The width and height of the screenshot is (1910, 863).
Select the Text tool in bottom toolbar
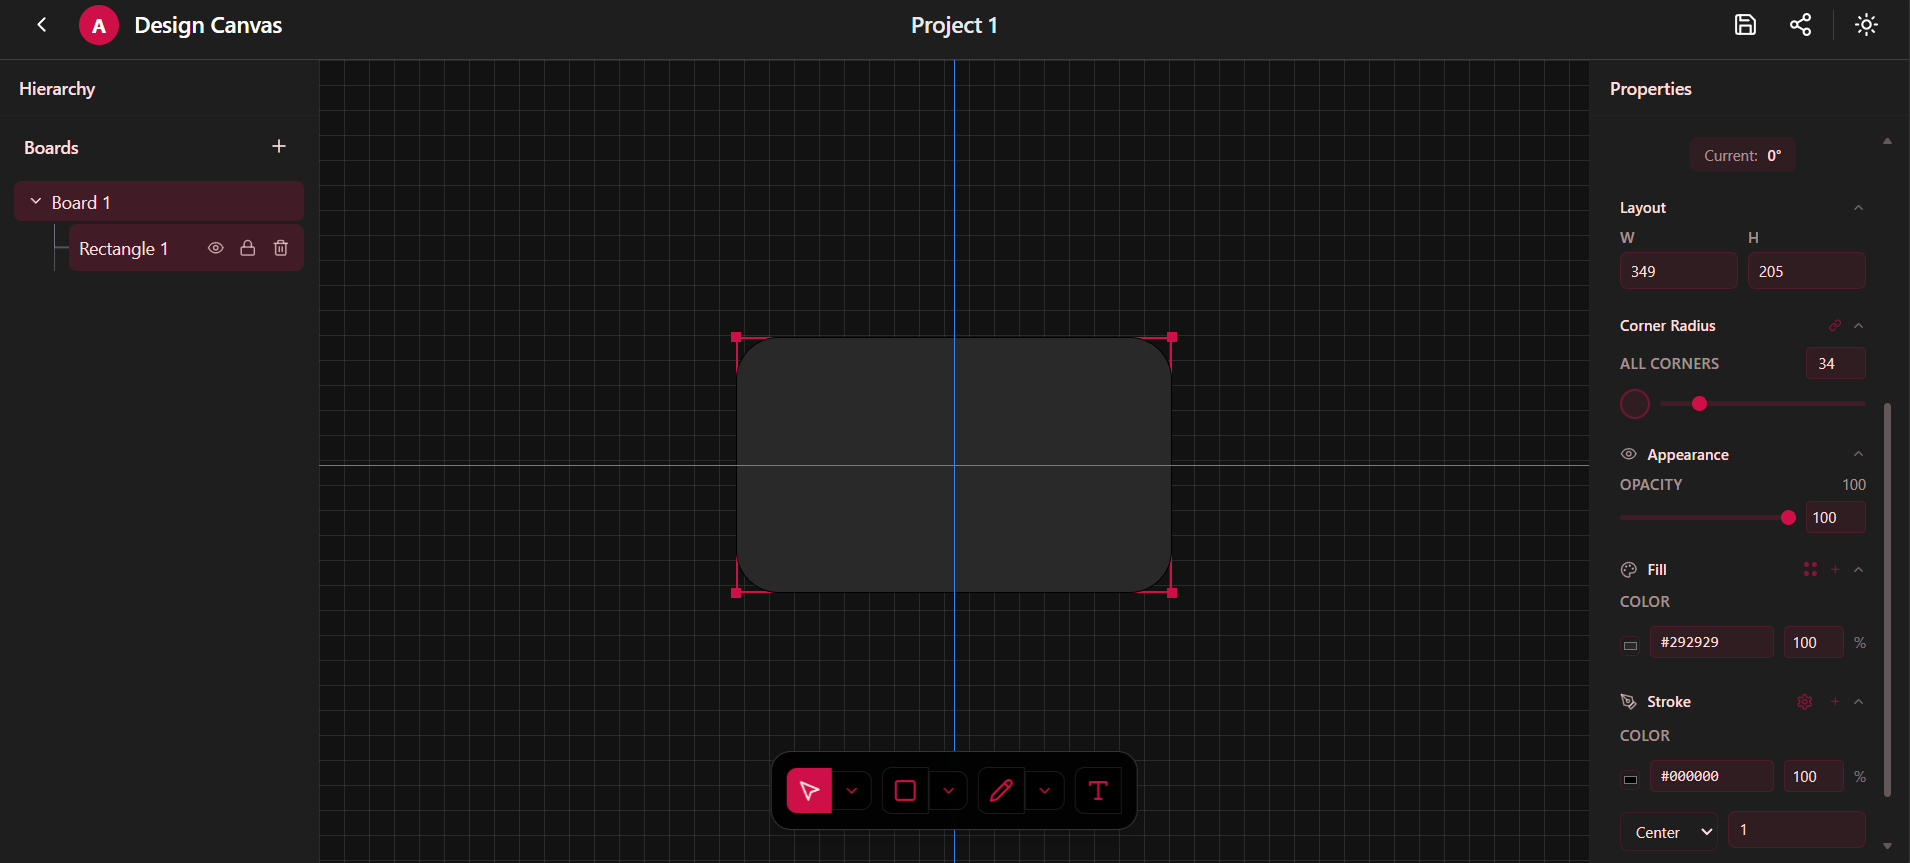tap(1097, 791)
